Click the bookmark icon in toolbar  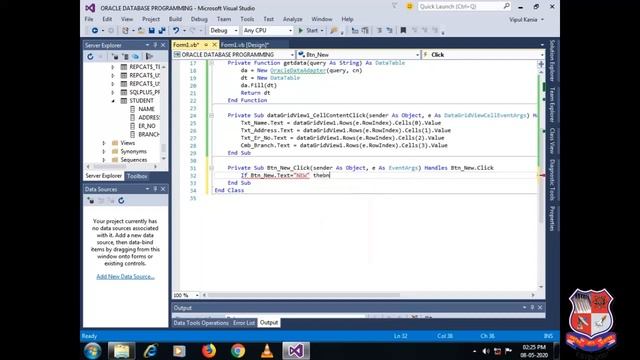click(x=403, y=31)
